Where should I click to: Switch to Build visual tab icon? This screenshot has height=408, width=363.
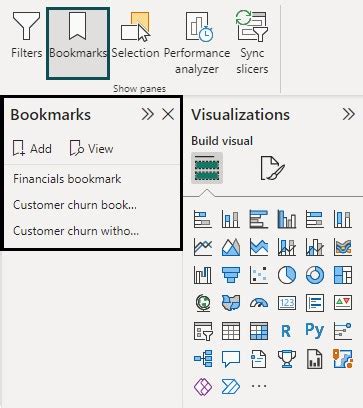click(x=207, y=168)
